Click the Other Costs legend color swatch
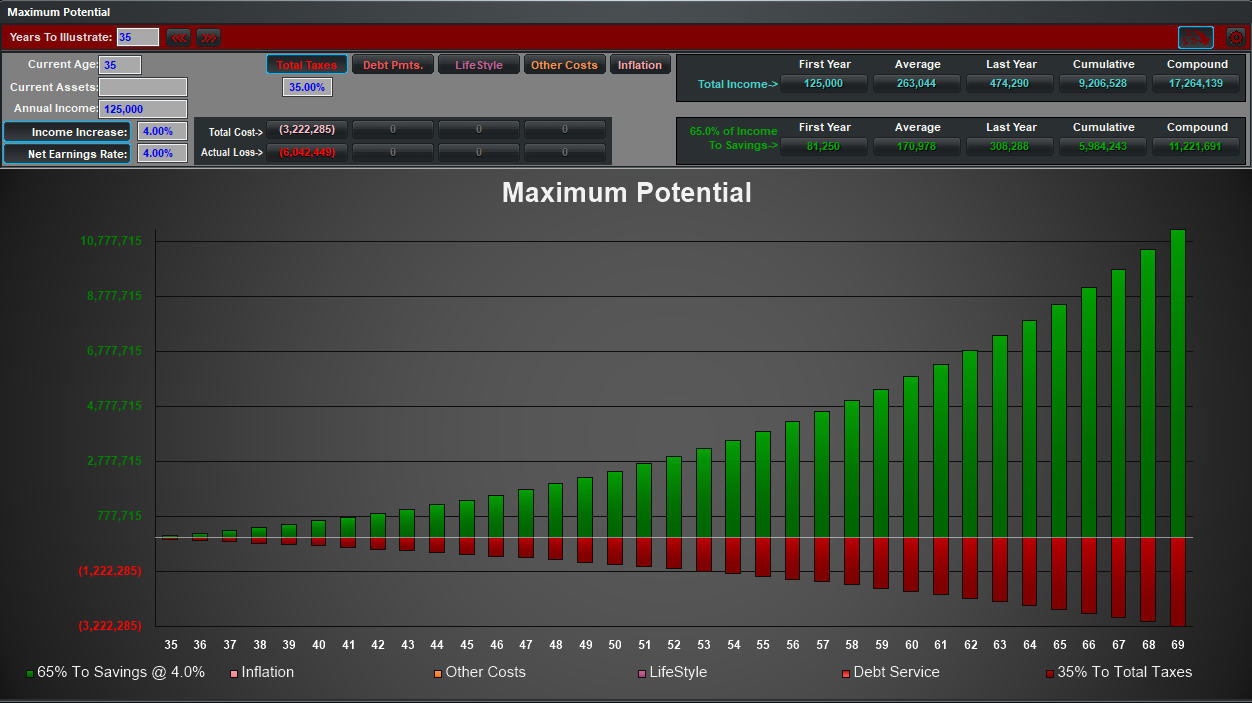This screenshot has height=703, width=1252. (438, 674)
